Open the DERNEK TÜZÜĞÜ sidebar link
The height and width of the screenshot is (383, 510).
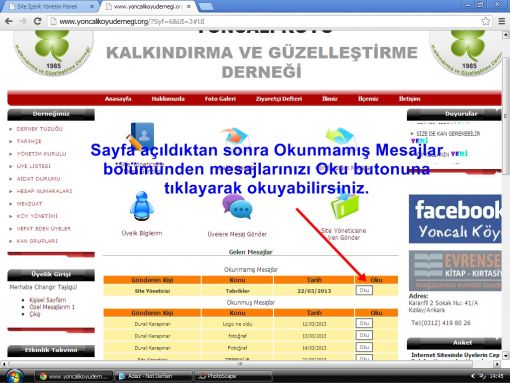[x=40, y=129]
